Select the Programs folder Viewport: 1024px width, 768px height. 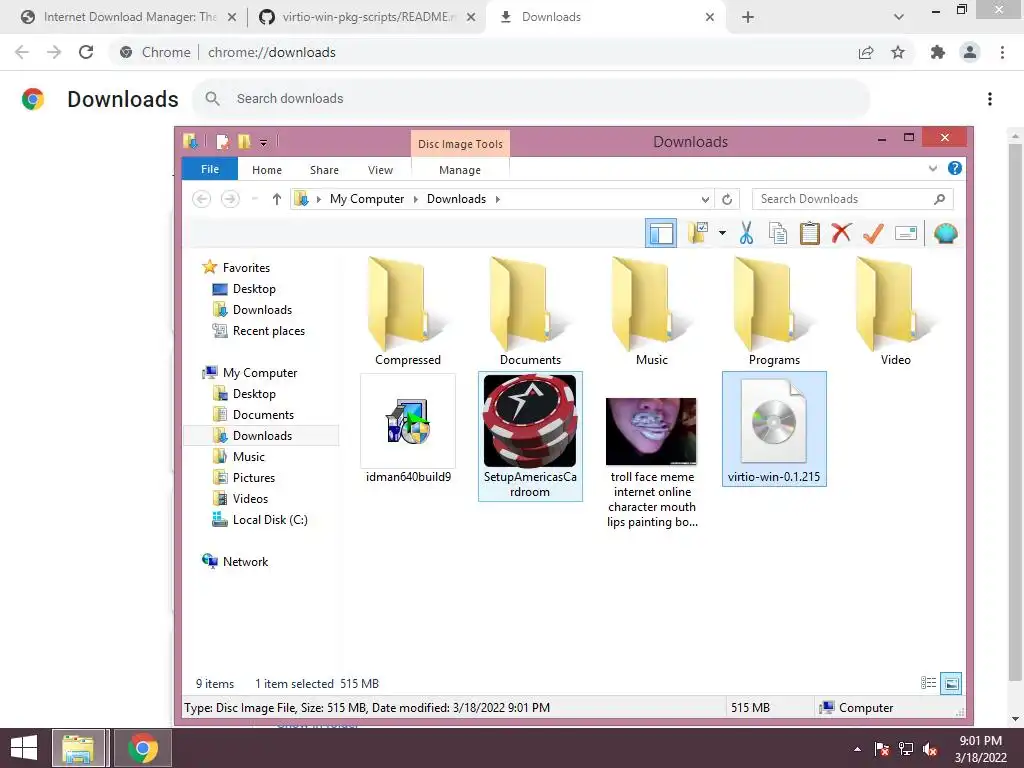click(x=774, y=312)
